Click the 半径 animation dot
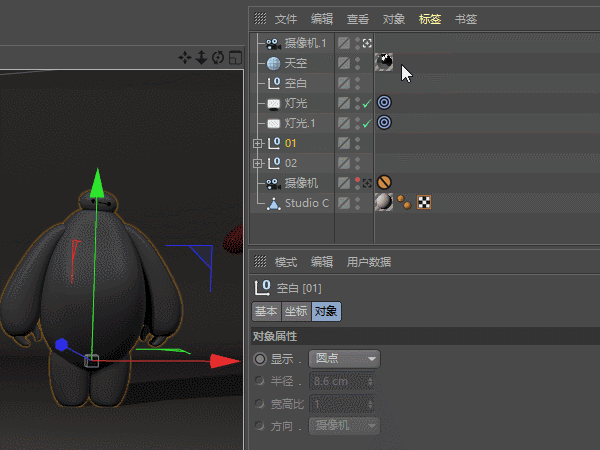 260,381
